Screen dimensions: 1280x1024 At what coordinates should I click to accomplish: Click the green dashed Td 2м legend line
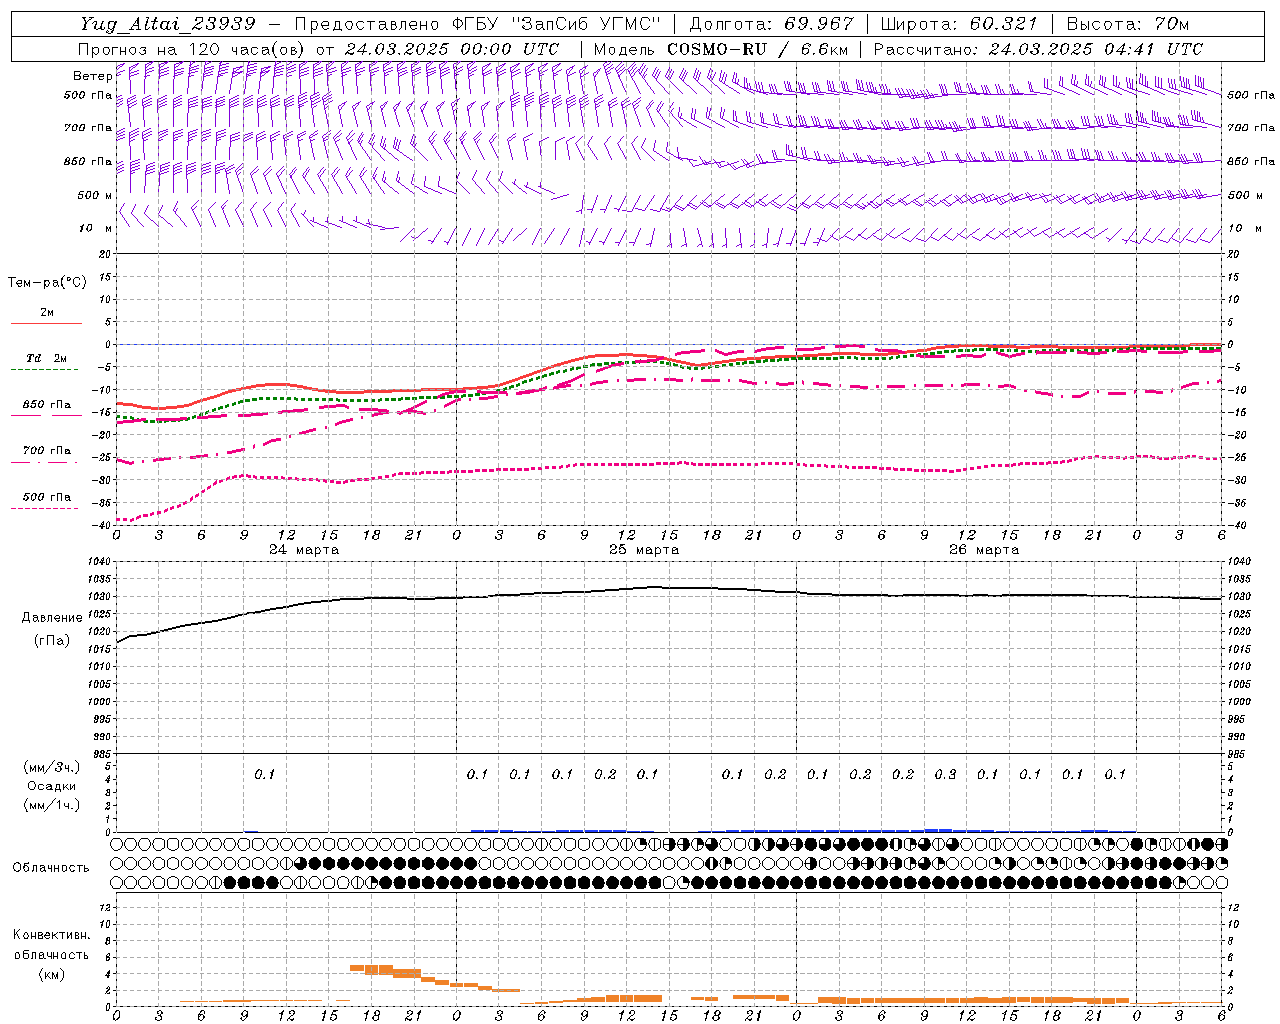click(x=44, y=370)
